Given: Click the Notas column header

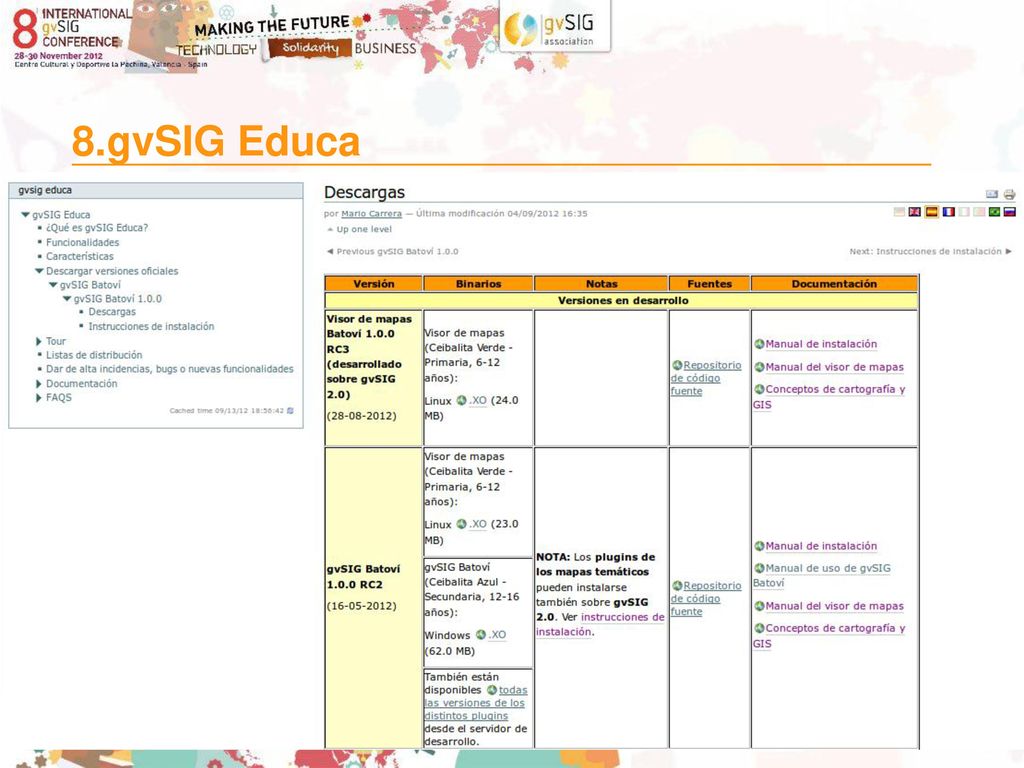Looking at the screenshot, I should click(601, 283).
